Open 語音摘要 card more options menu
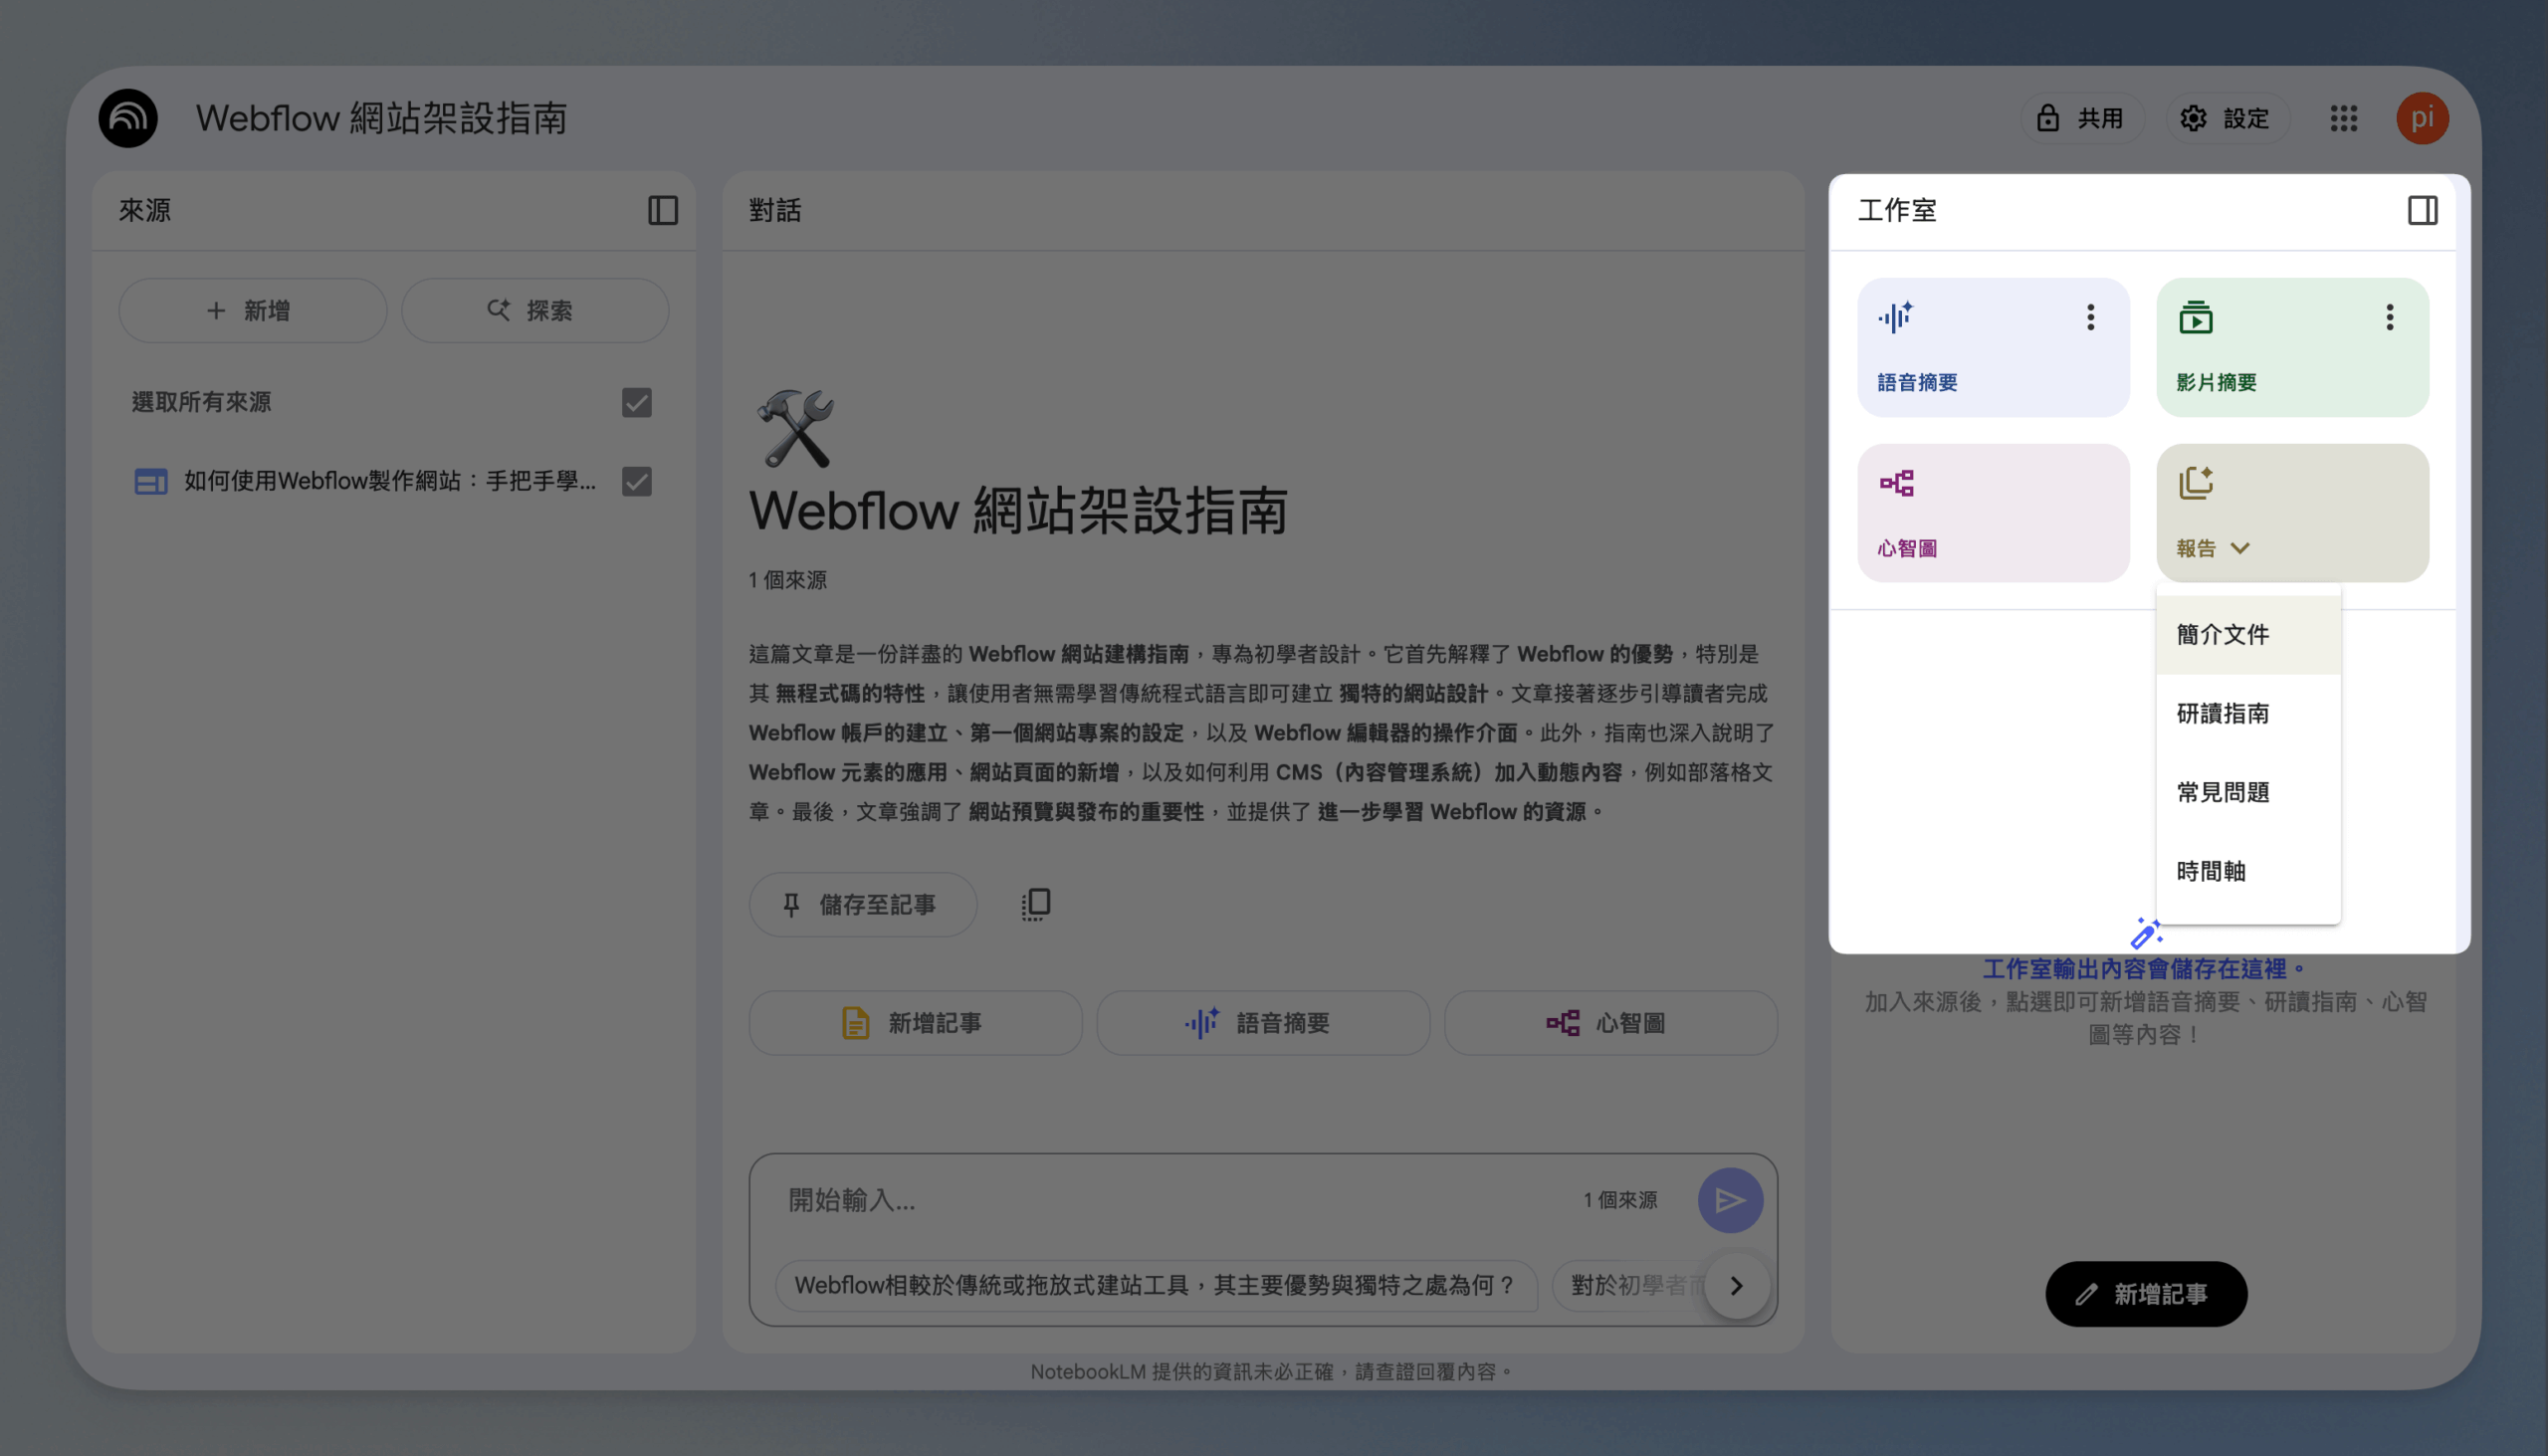2548x1456 pixels. tap(2090, 317)
